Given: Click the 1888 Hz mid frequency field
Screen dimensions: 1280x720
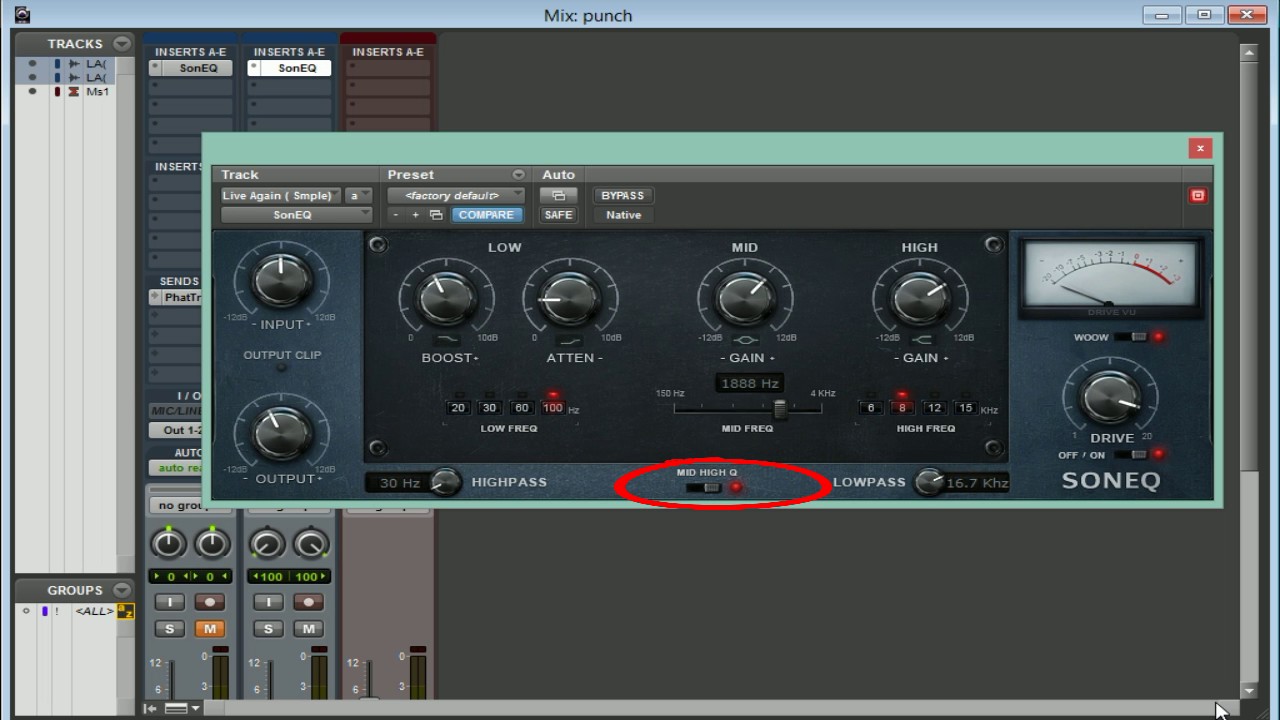Looking at the screenshot, I should coord(750,383).
